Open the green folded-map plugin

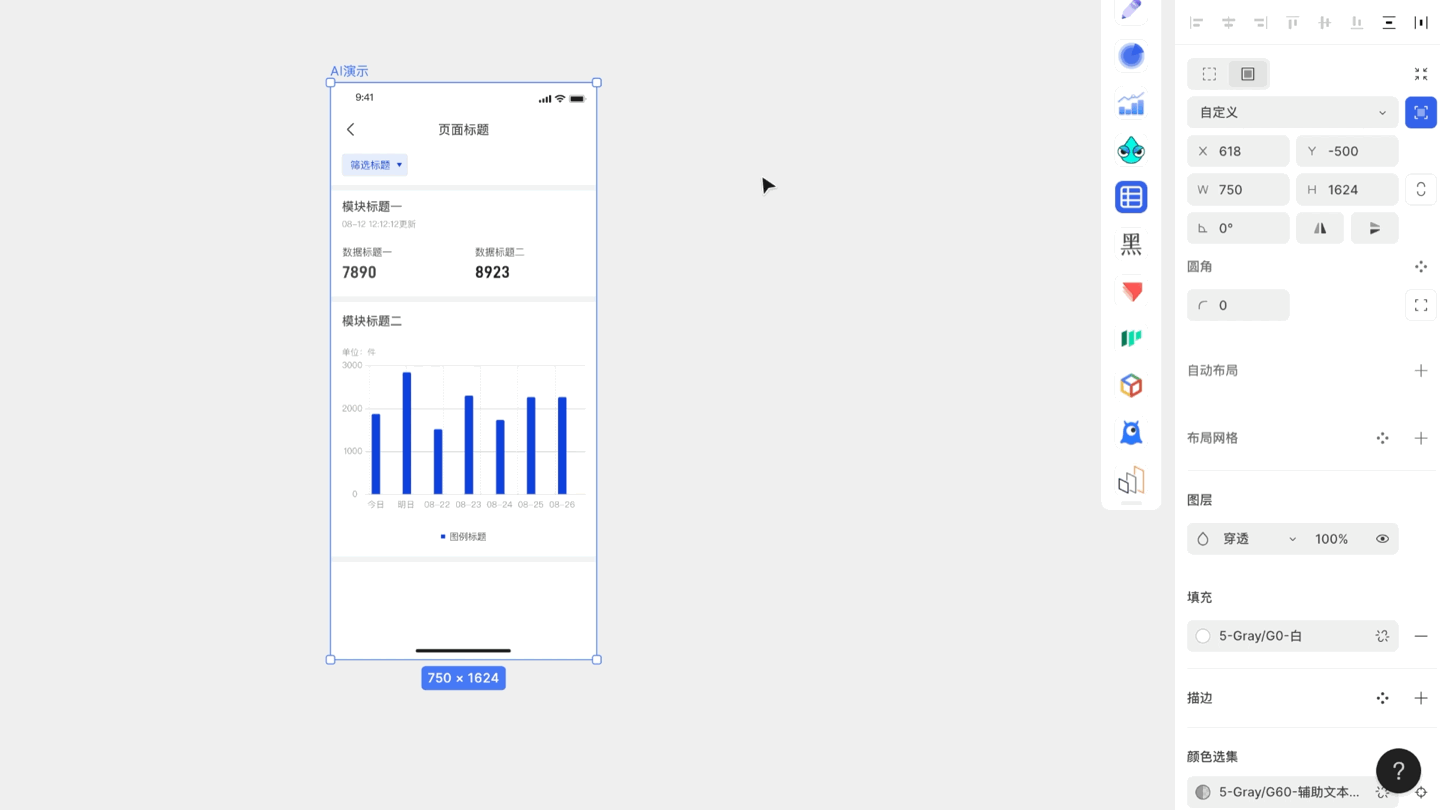tap(1131, 338)
